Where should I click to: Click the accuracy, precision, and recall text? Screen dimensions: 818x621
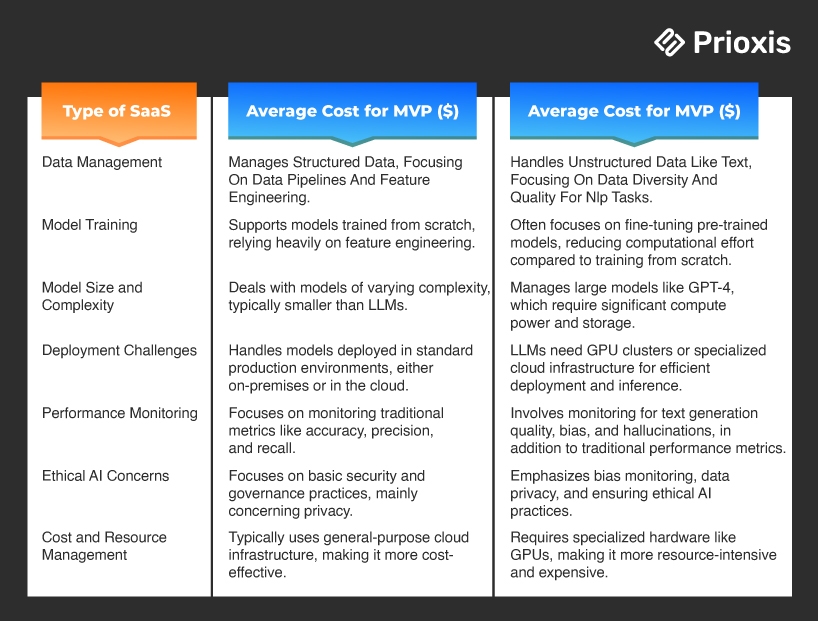point(336,431)
